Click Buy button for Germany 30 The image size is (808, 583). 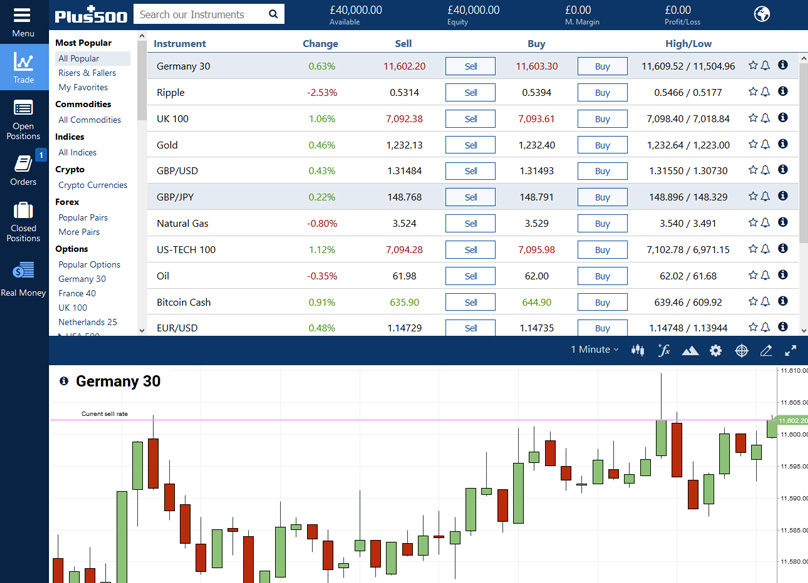602,66
